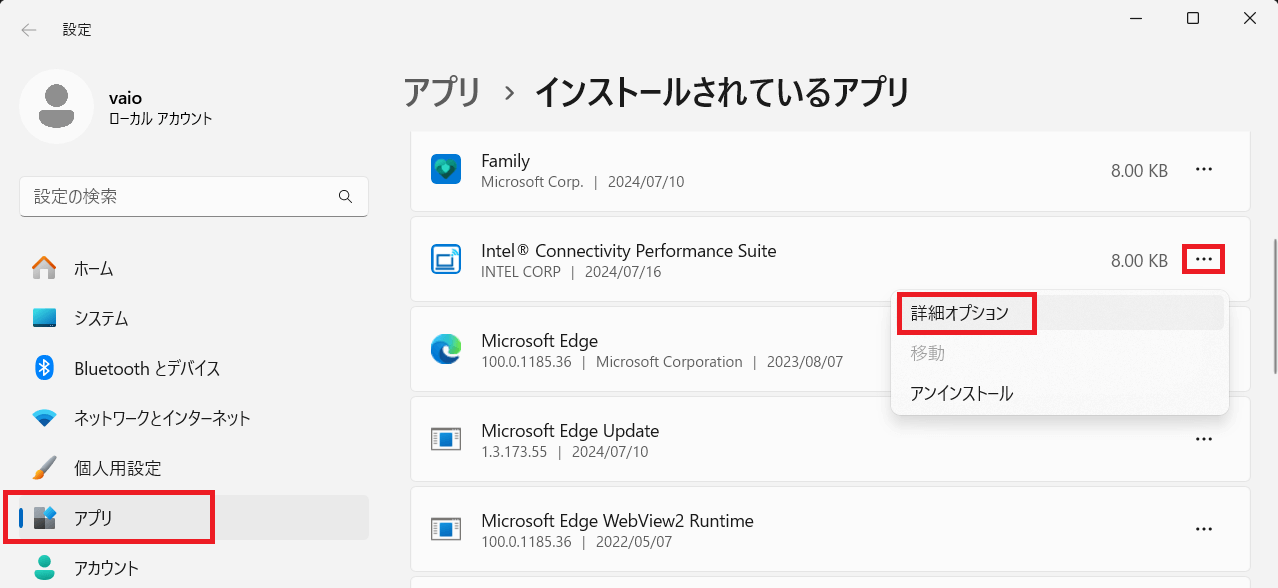Click the Intel® Connectivity Performance Suite title

coord(628,251)
